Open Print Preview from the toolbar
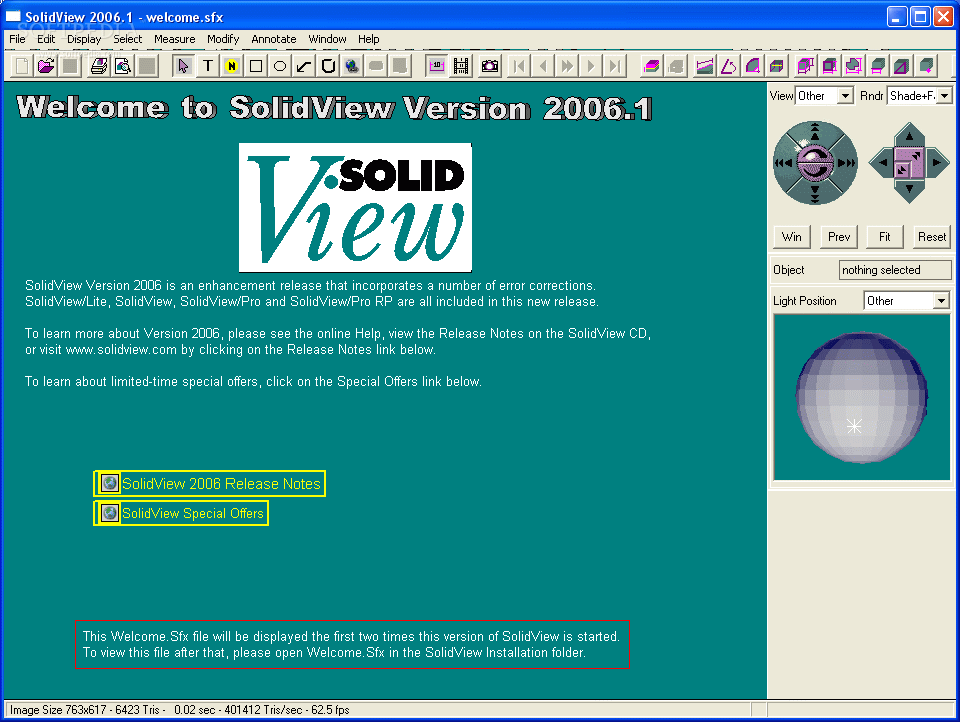This screenshot has width=960, height=722. (x=122, y=66)
